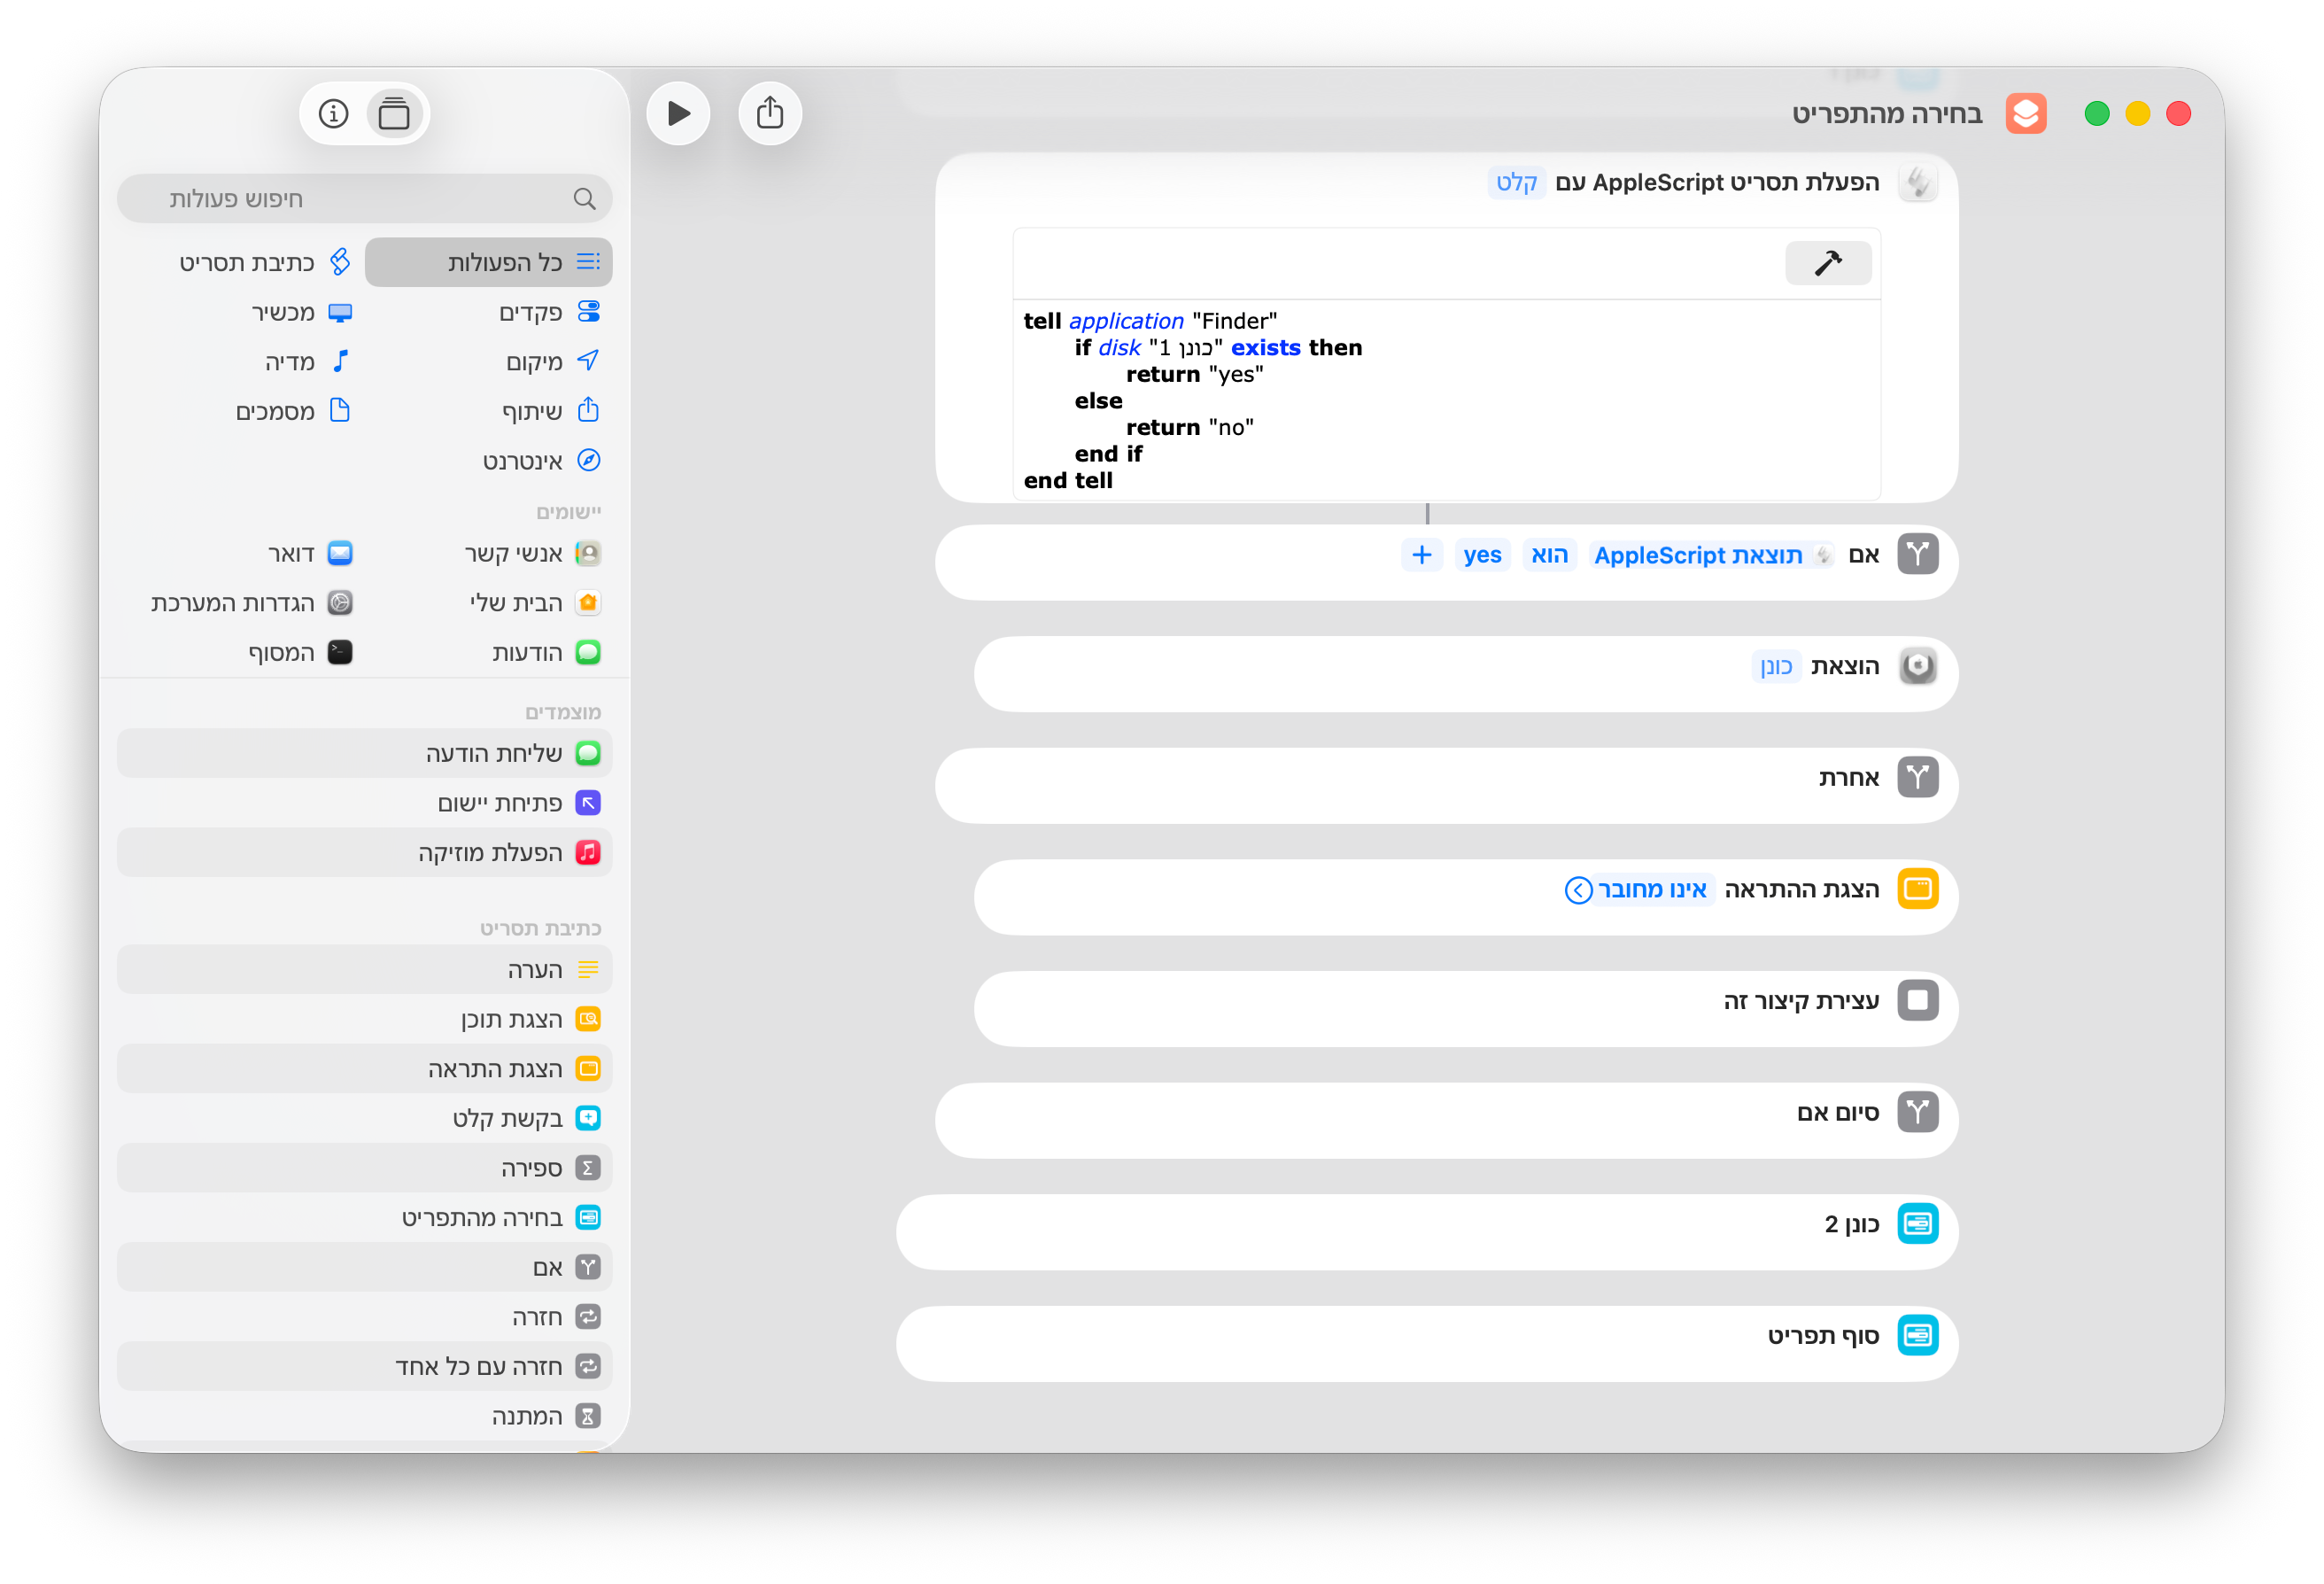Compile the AppleScript with the hammer icon

point(1827,263)
